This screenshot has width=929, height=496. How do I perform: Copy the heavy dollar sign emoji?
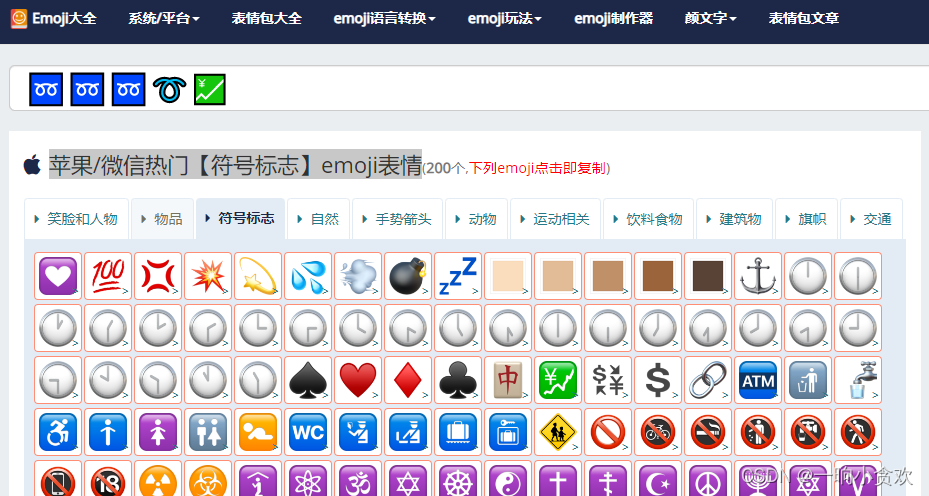(658, 380)
